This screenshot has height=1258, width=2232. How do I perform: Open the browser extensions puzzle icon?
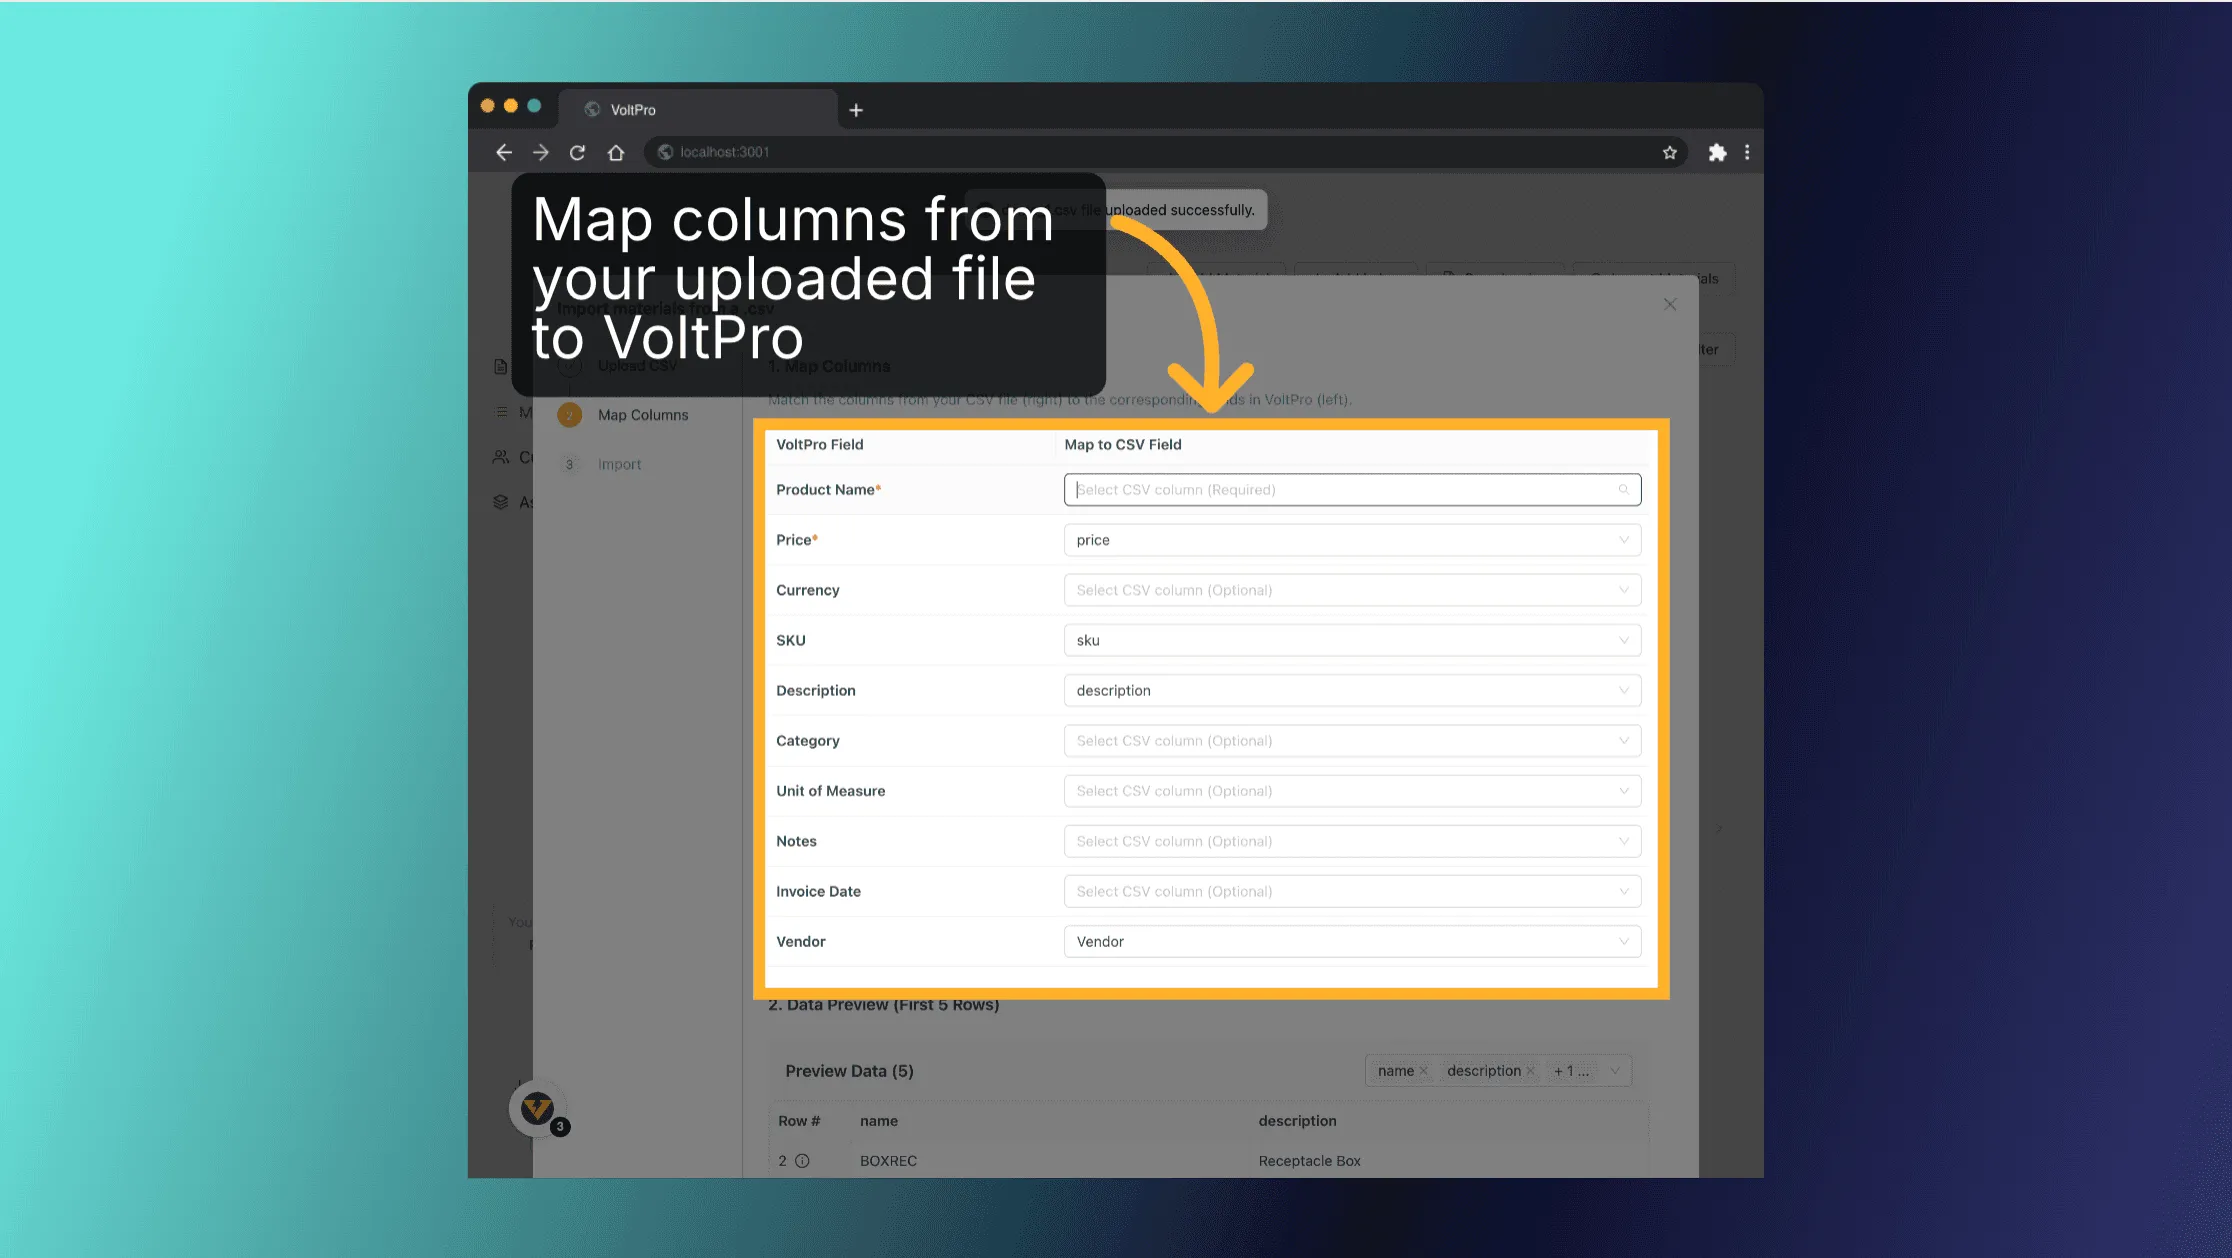[1718, 152]
